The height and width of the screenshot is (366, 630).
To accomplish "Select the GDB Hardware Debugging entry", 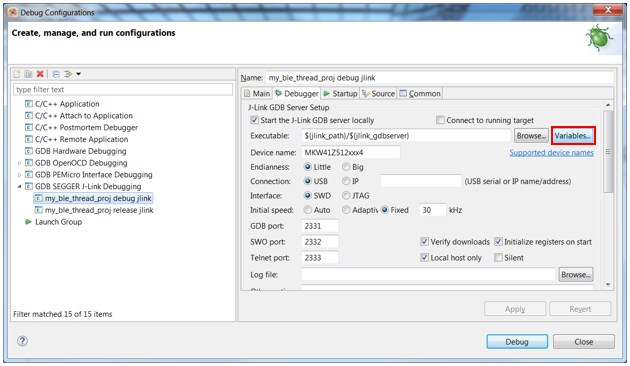I will pos(80,151).
